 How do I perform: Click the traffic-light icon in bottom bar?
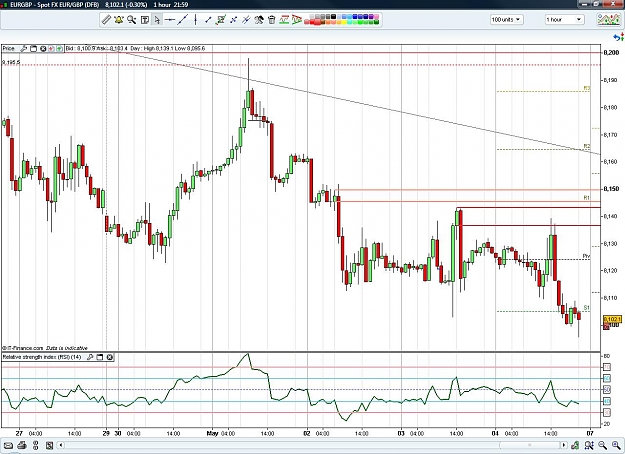click(x=35, y=445)
